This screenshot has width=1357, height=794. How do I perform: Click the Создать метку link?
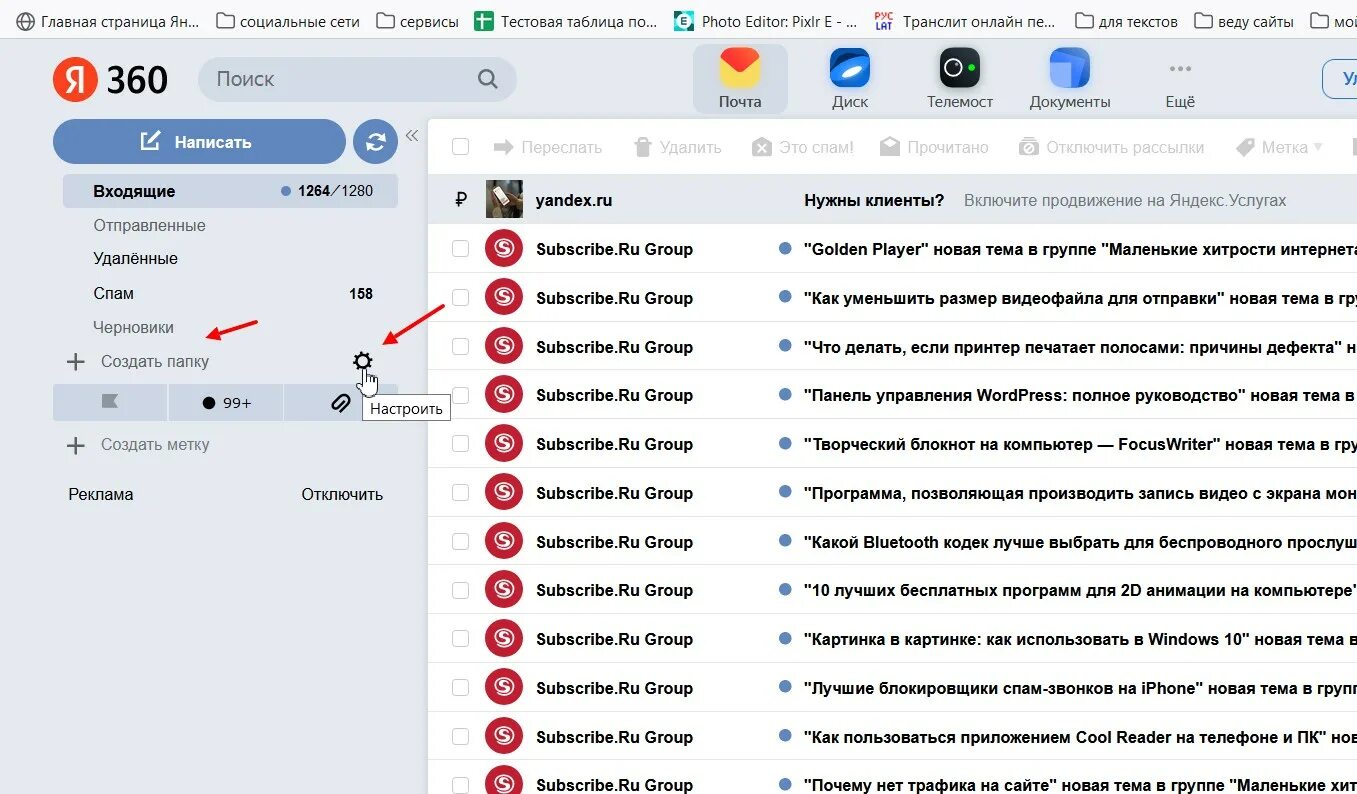pos(155,445)
